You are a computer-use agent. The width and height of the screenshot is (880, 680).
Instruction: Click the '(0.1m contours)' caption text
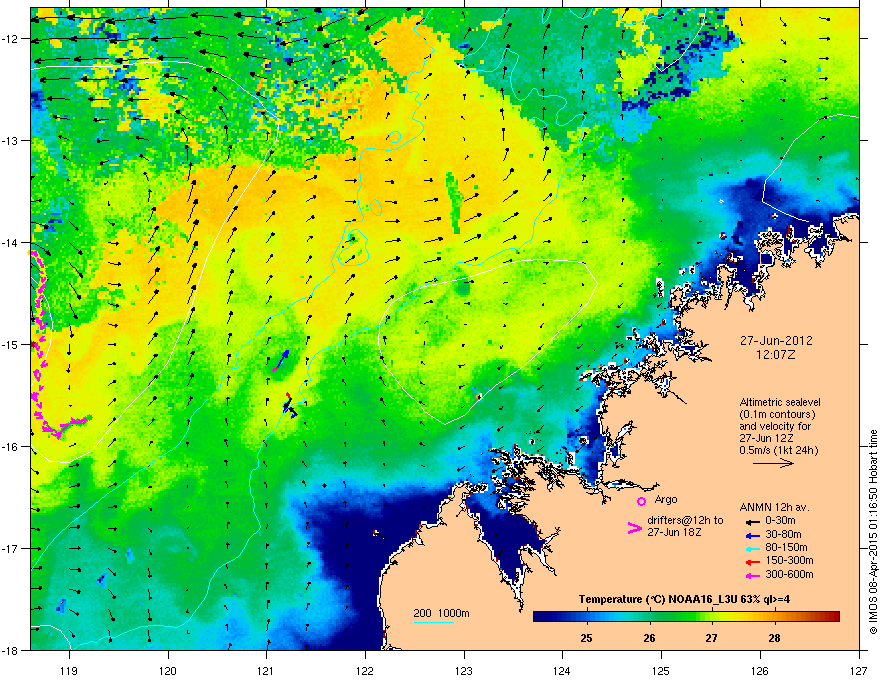point(777,414)
